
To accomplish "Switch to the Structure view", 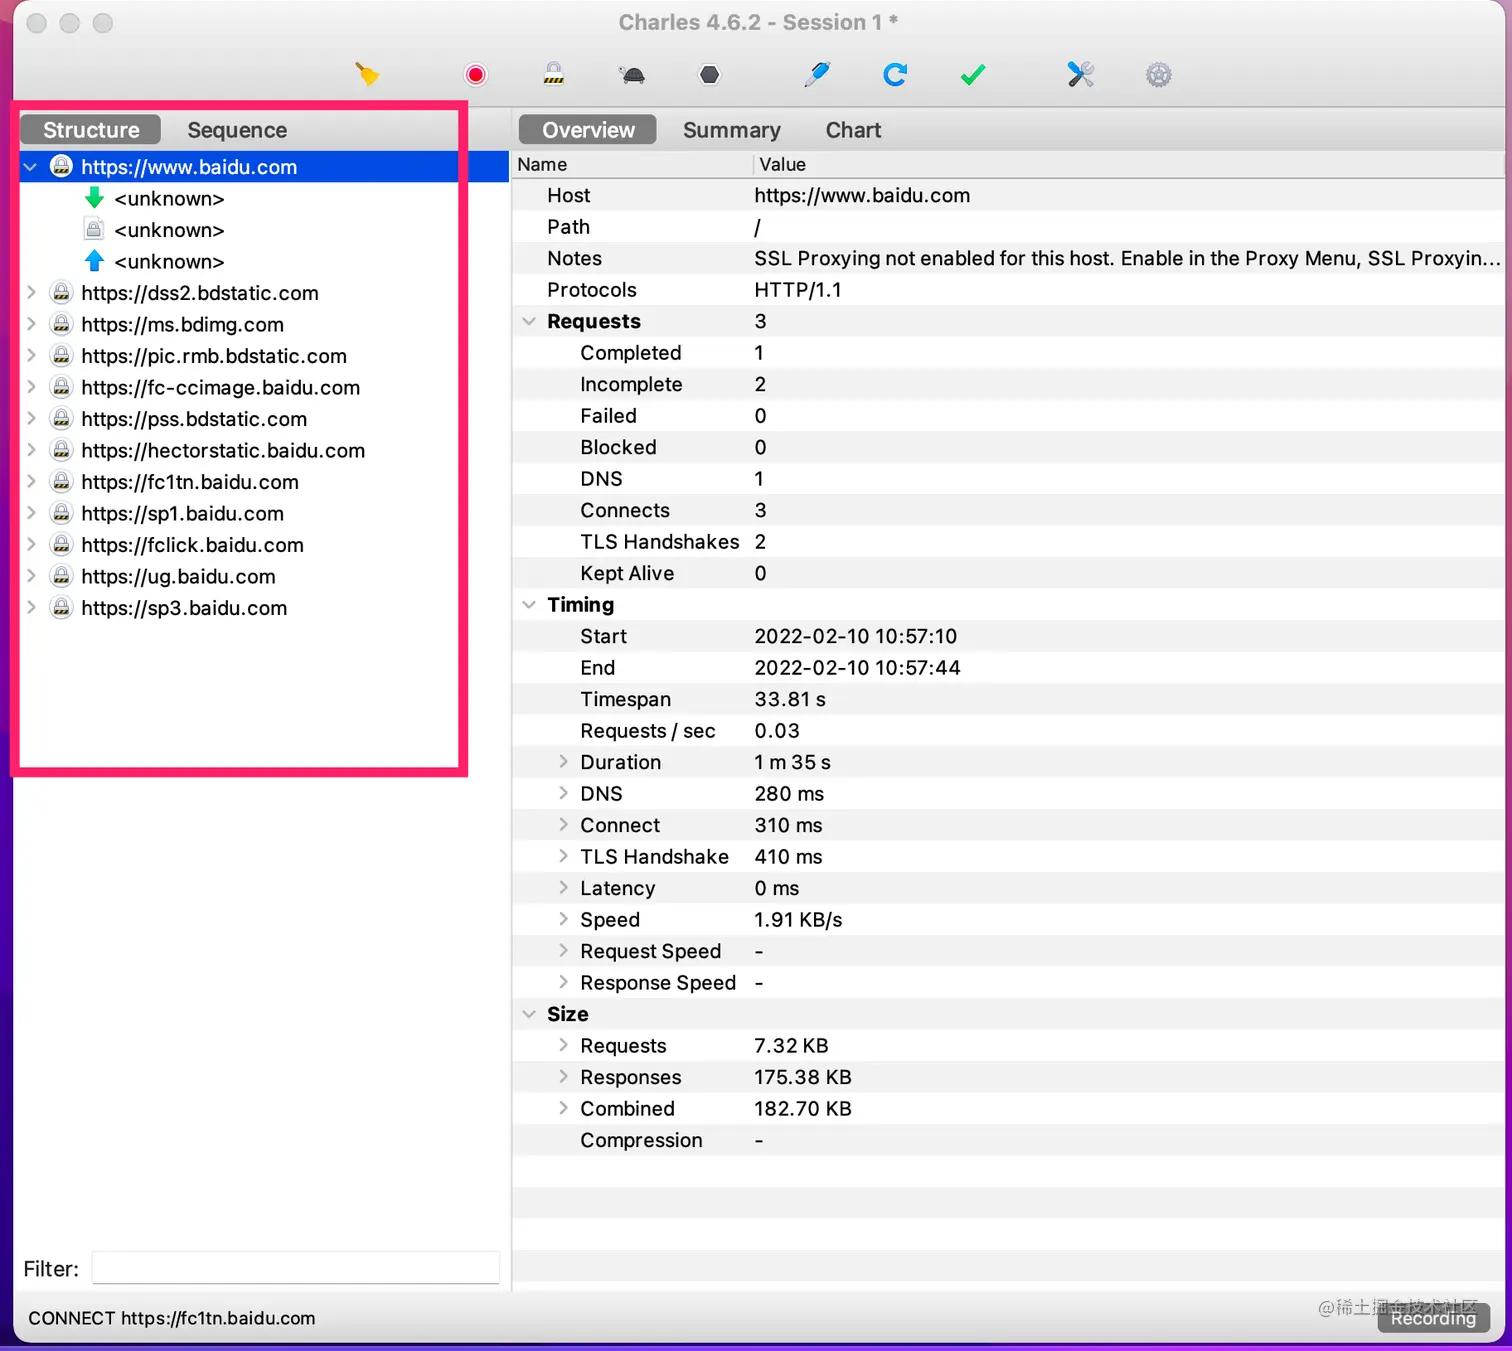I will pyautogui.click(x=91, y=130).
